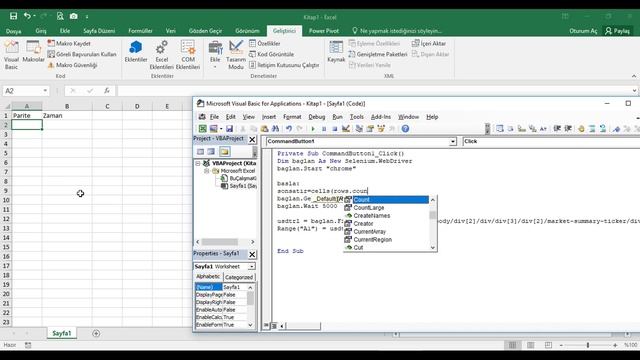This screenshot has height=360, width=640.
Task: Click VBA View Microsoft Excel icon
Action: point(202,129)
